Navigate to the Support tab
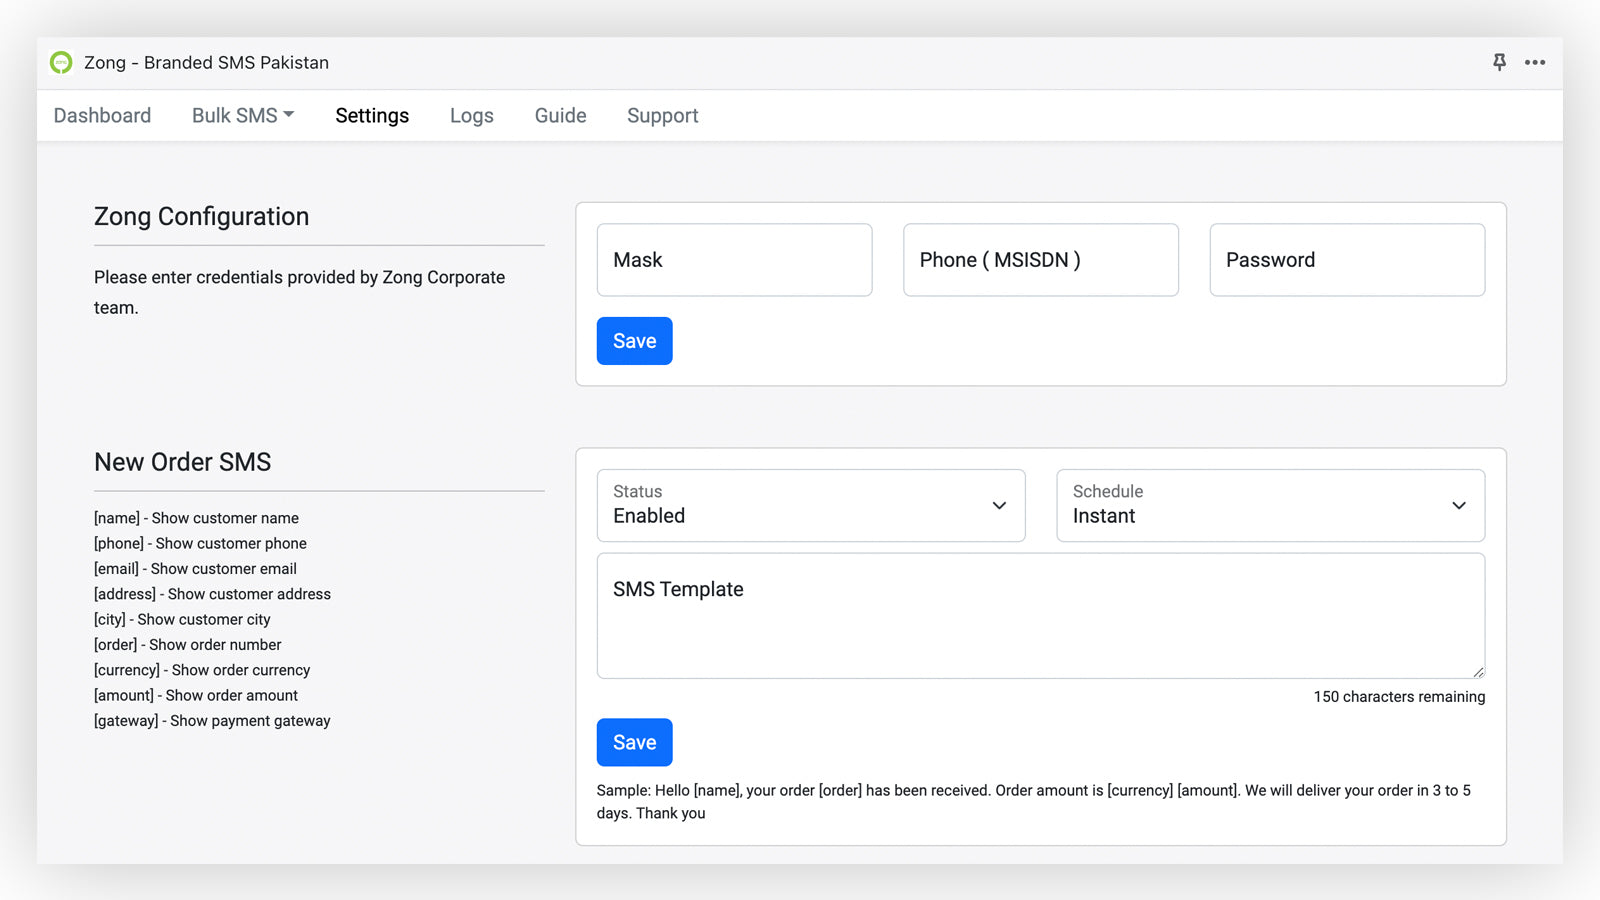Image resolution: width=1600 pixels, height=900 pixels. 663,116
